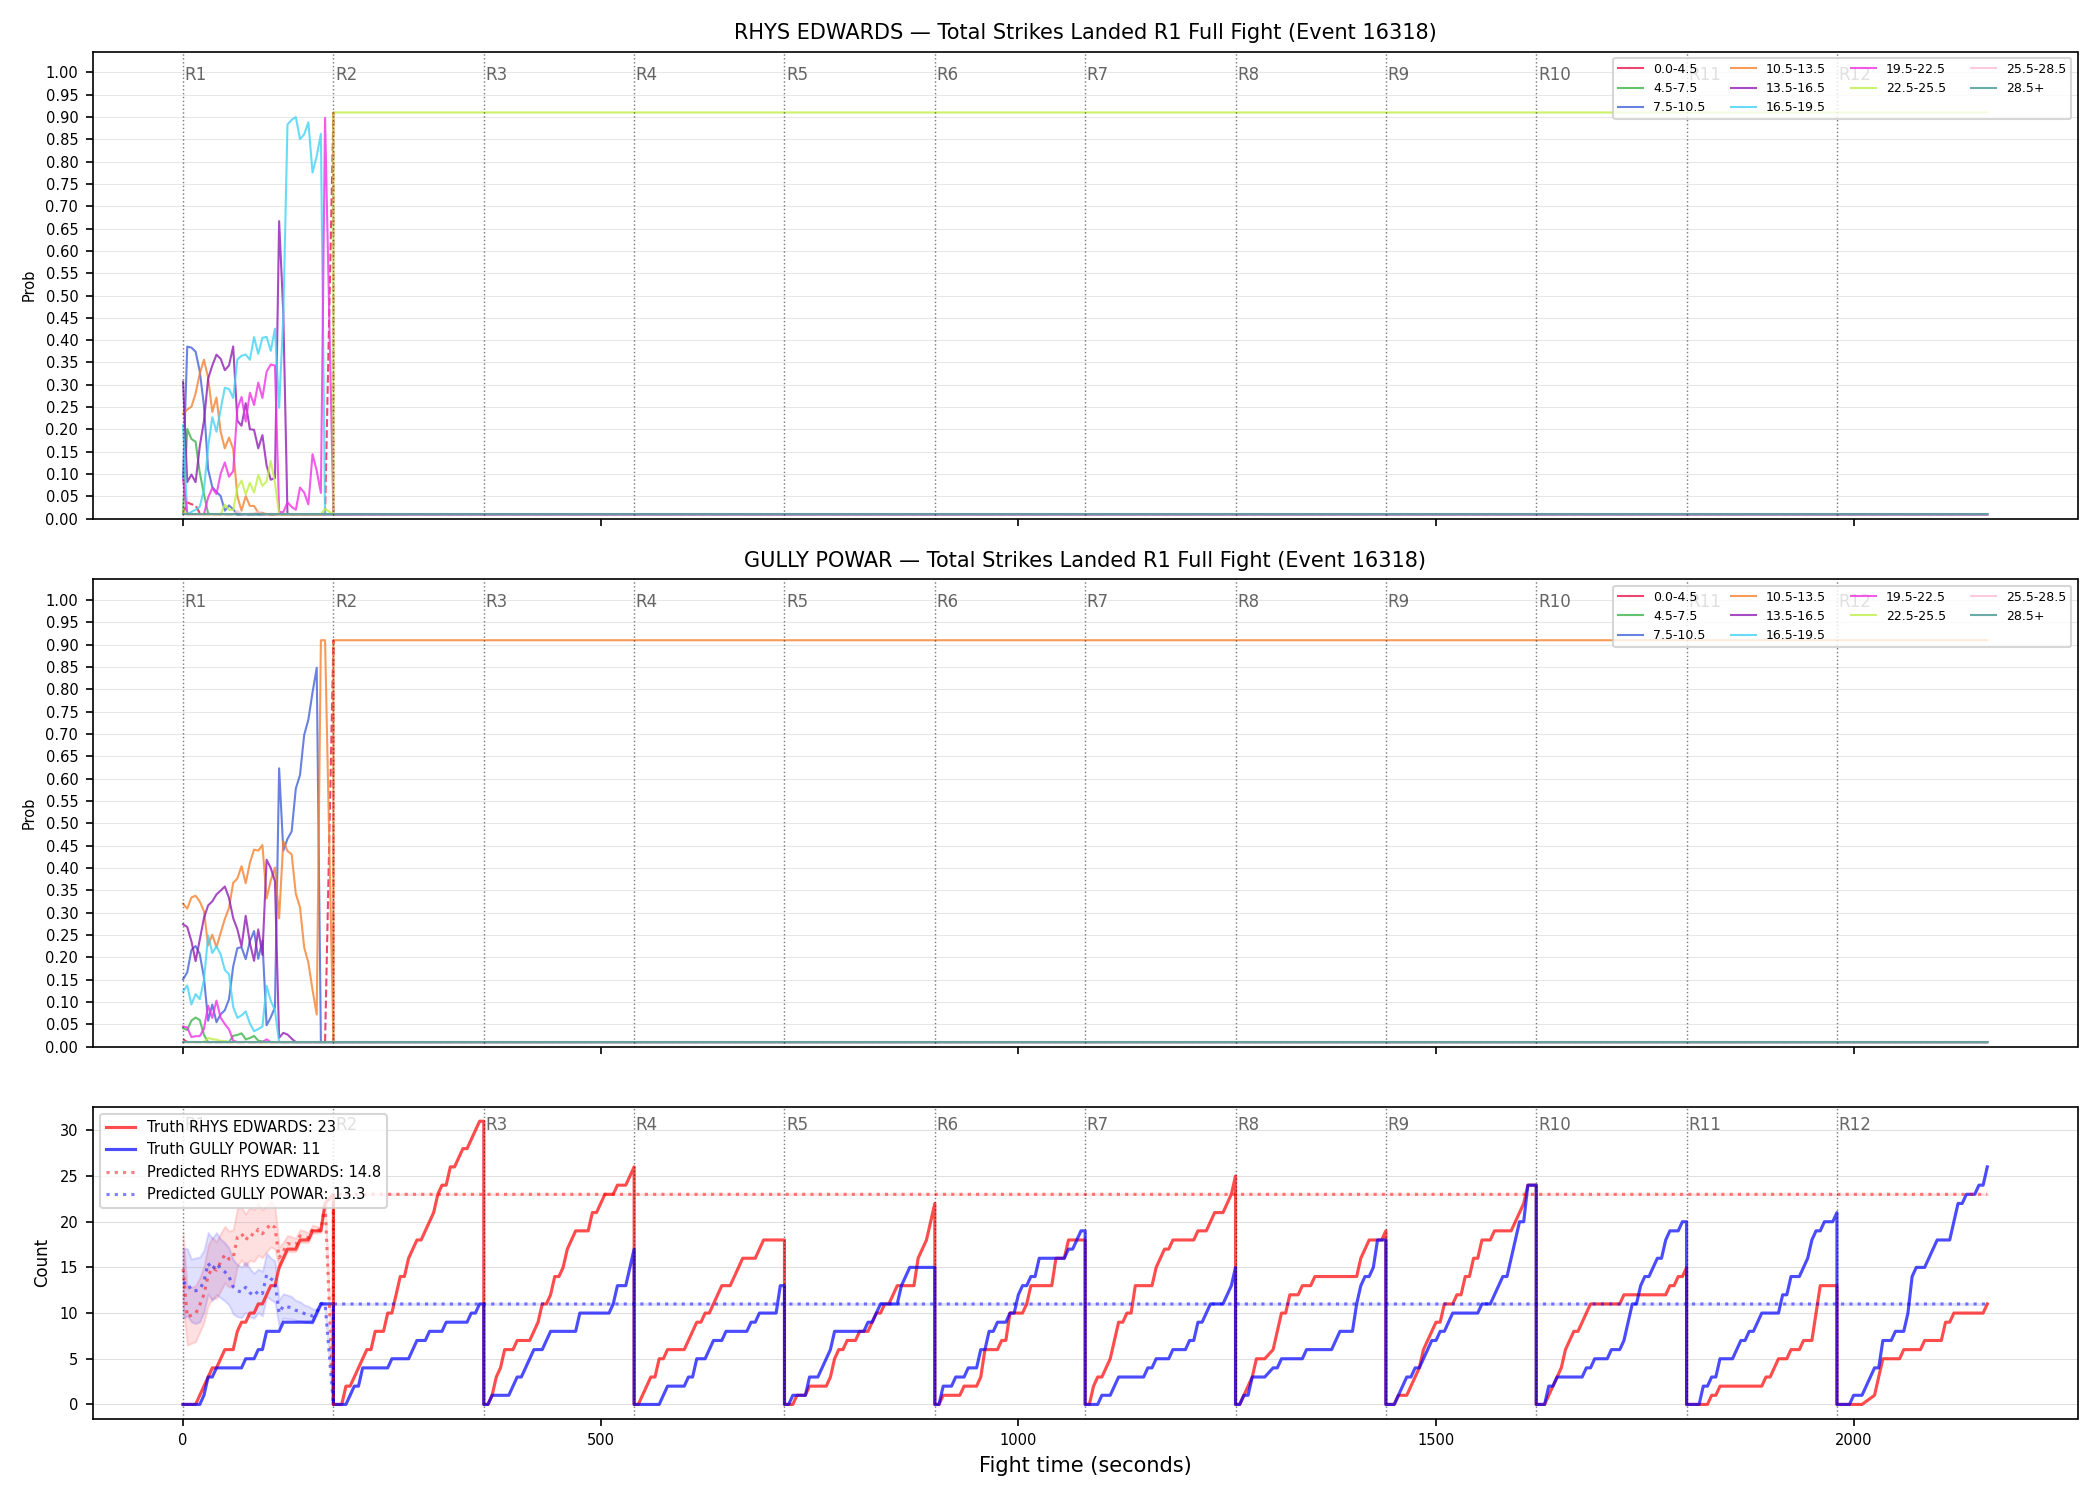The width and height of the screenshot is (2100, 1500).
Task: Click the R2 round marker in top chart
Action: click(346, 74)
